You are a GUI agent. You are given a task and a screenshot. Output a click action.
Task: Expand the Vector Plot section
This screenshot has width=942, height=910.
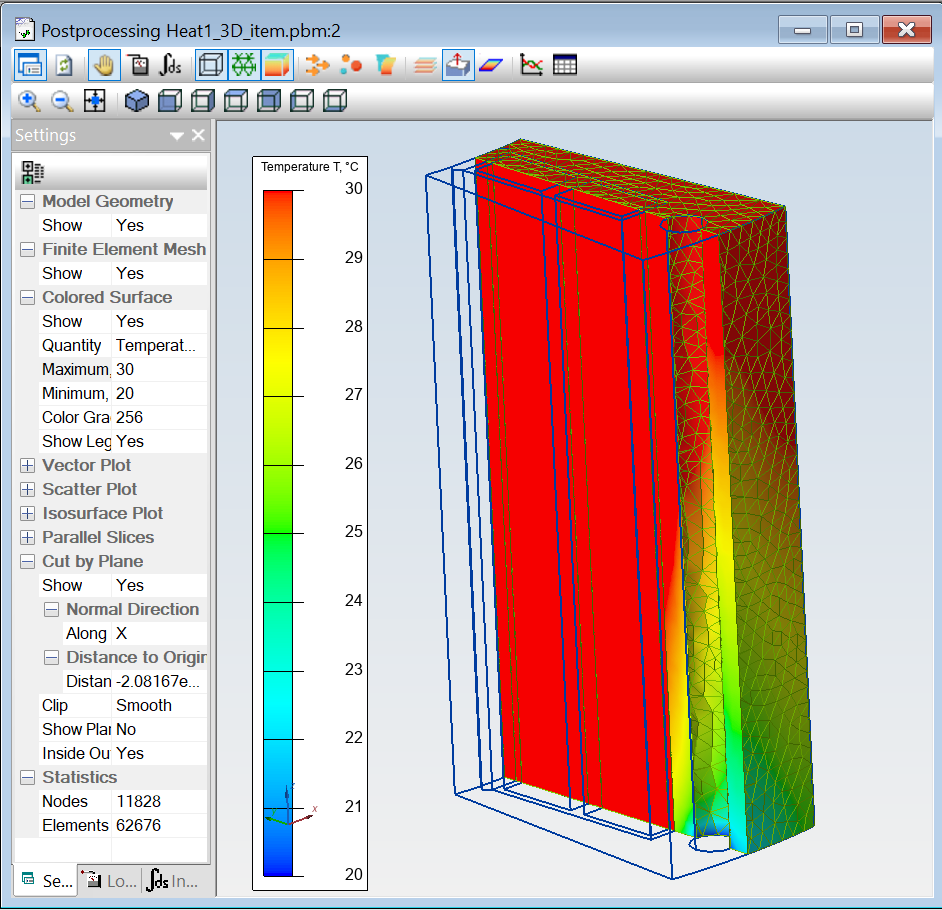click(x=28, y=466)
